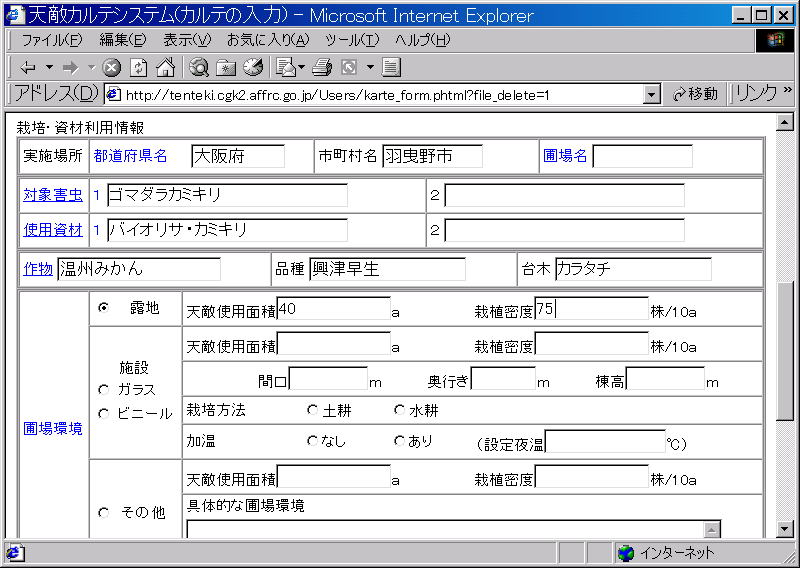Select the 露地 radio button
Screen dimensions: 800x568
103,308
